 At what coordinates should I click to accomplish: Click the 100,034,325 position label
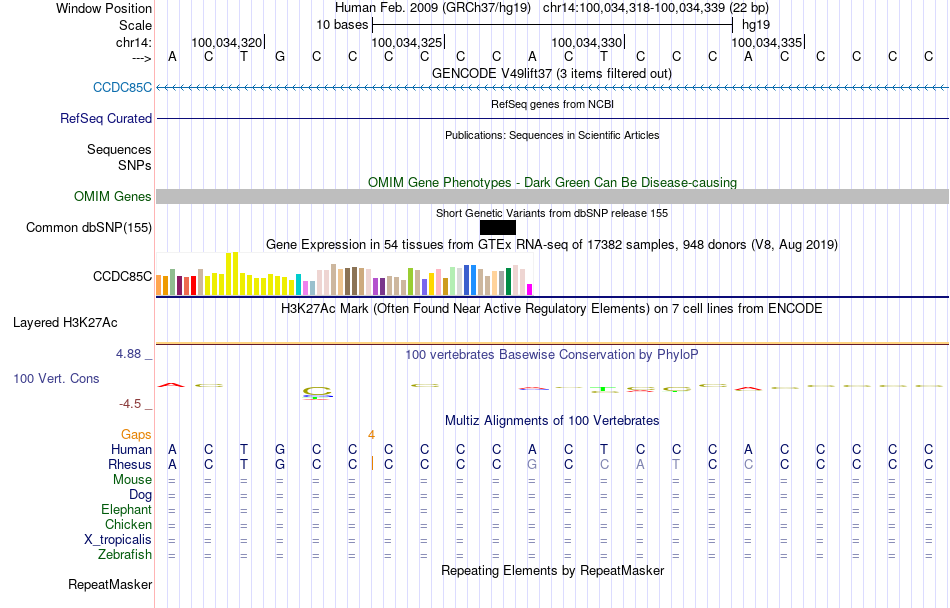[407, 42]
